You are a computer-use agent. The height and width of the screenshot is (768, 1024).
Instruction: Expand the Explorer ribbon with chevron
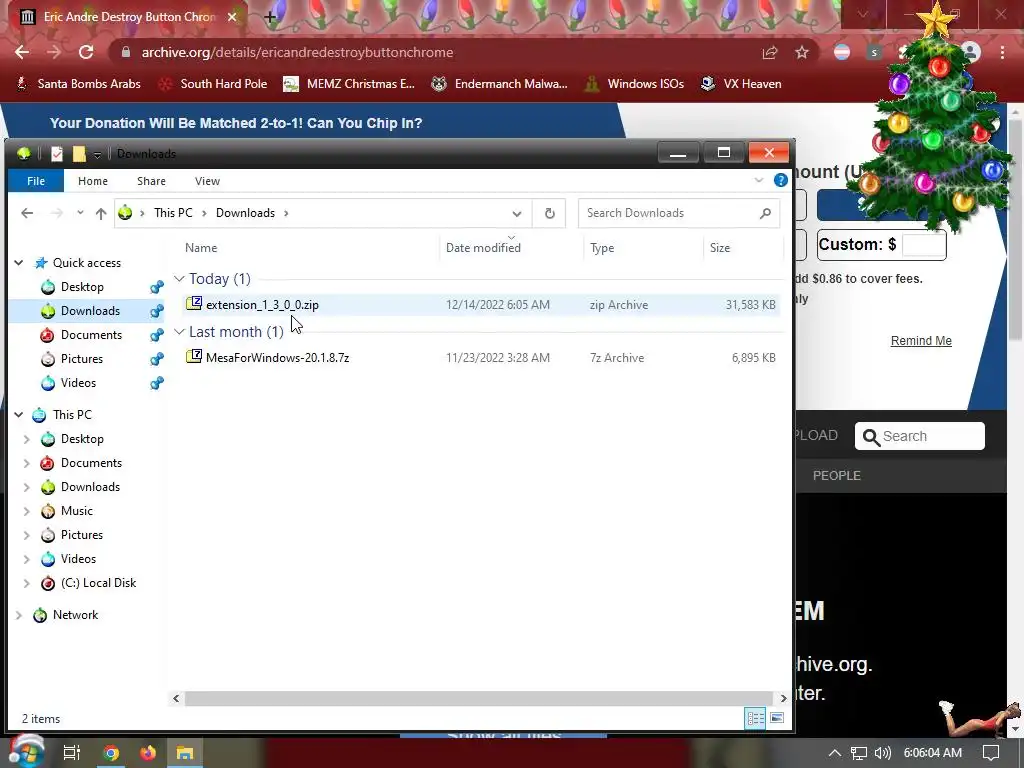[x=758, y=180]
